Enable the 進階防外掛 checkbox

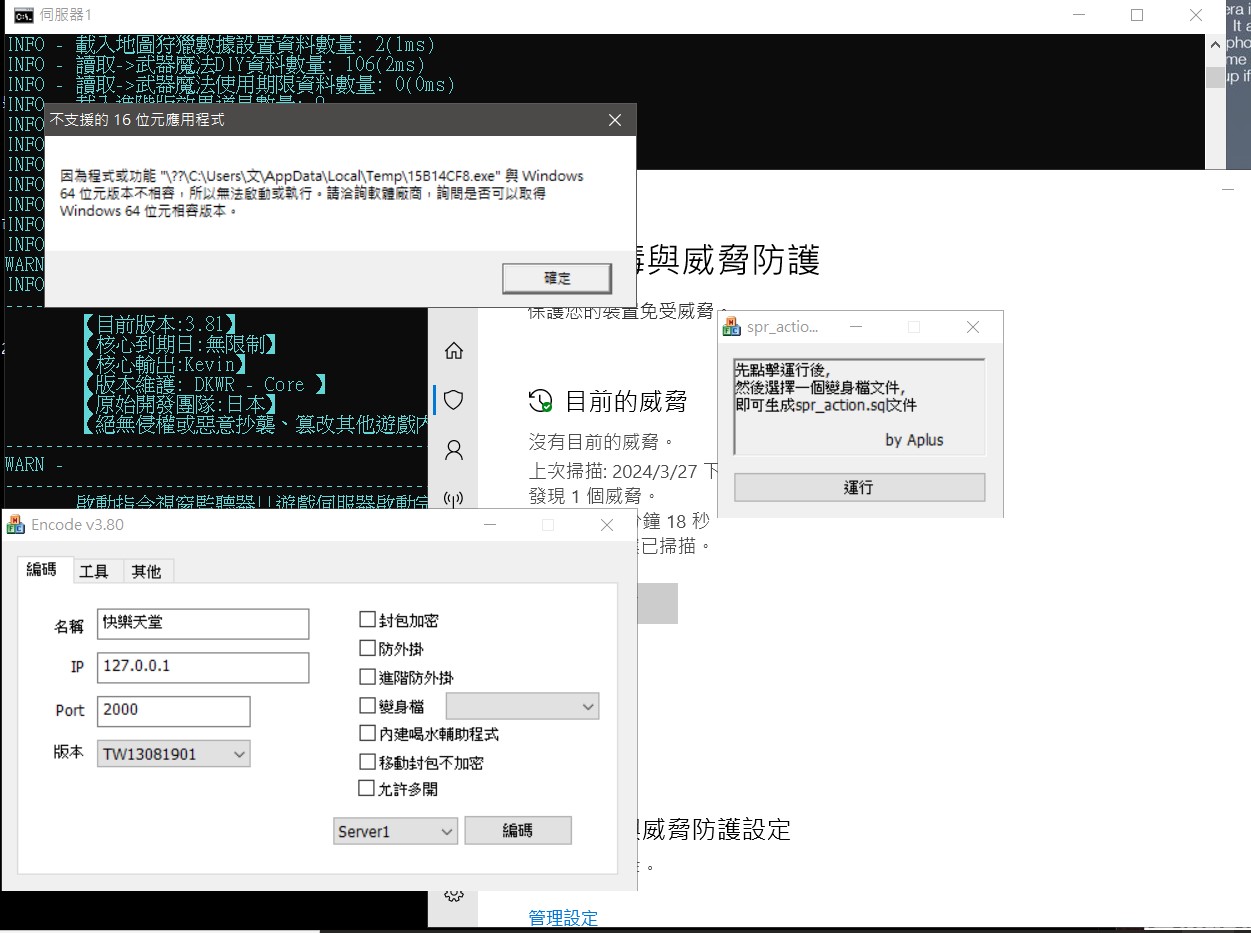(x=367, y=677)
